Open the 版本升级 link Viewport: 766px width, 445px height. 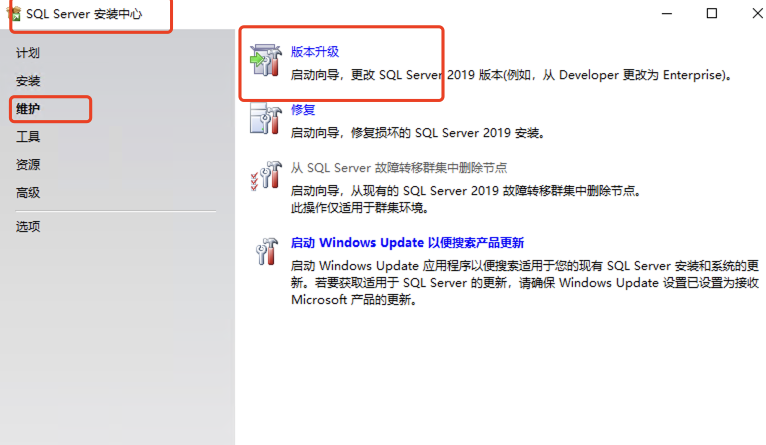309,52
